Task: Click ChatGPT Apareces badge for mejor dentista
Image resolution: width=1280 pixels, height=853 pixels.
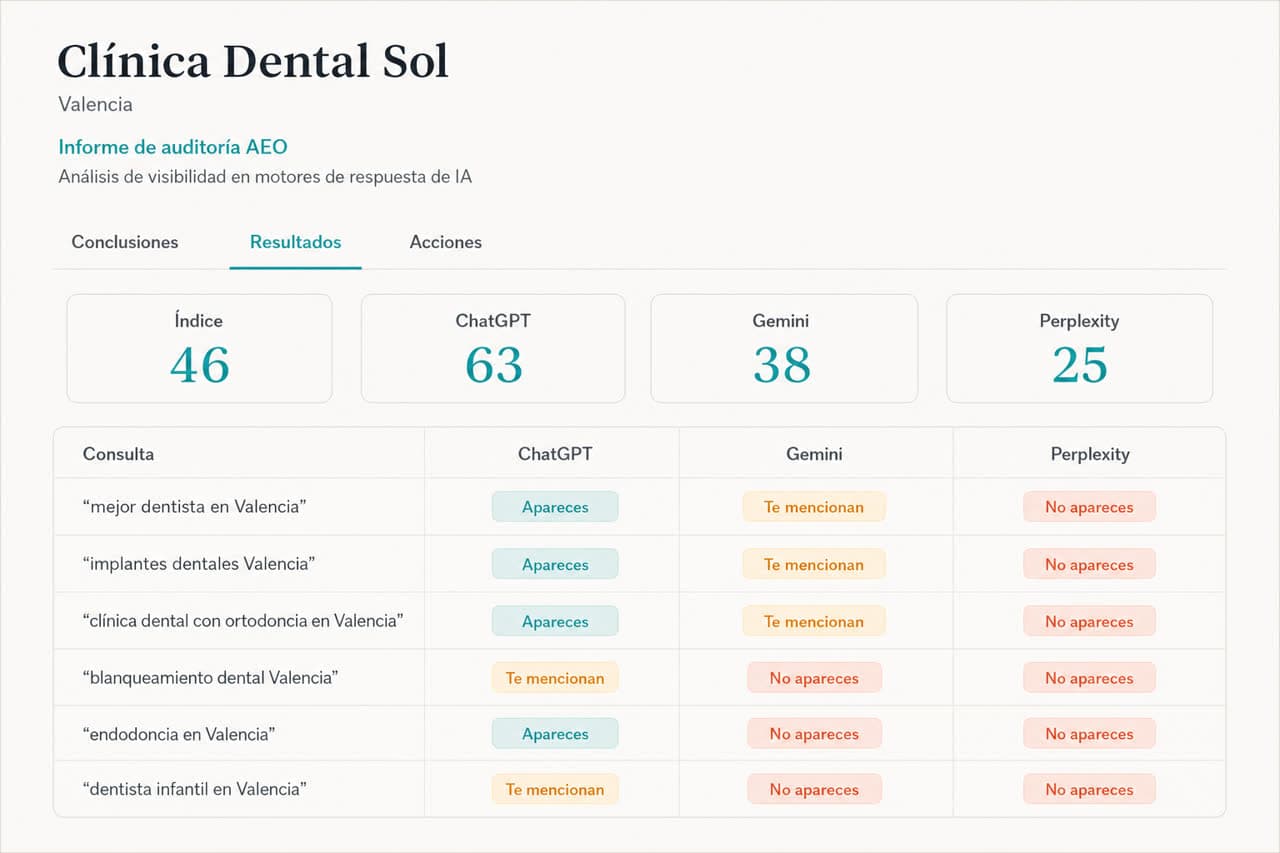Action: pos(555,507)
